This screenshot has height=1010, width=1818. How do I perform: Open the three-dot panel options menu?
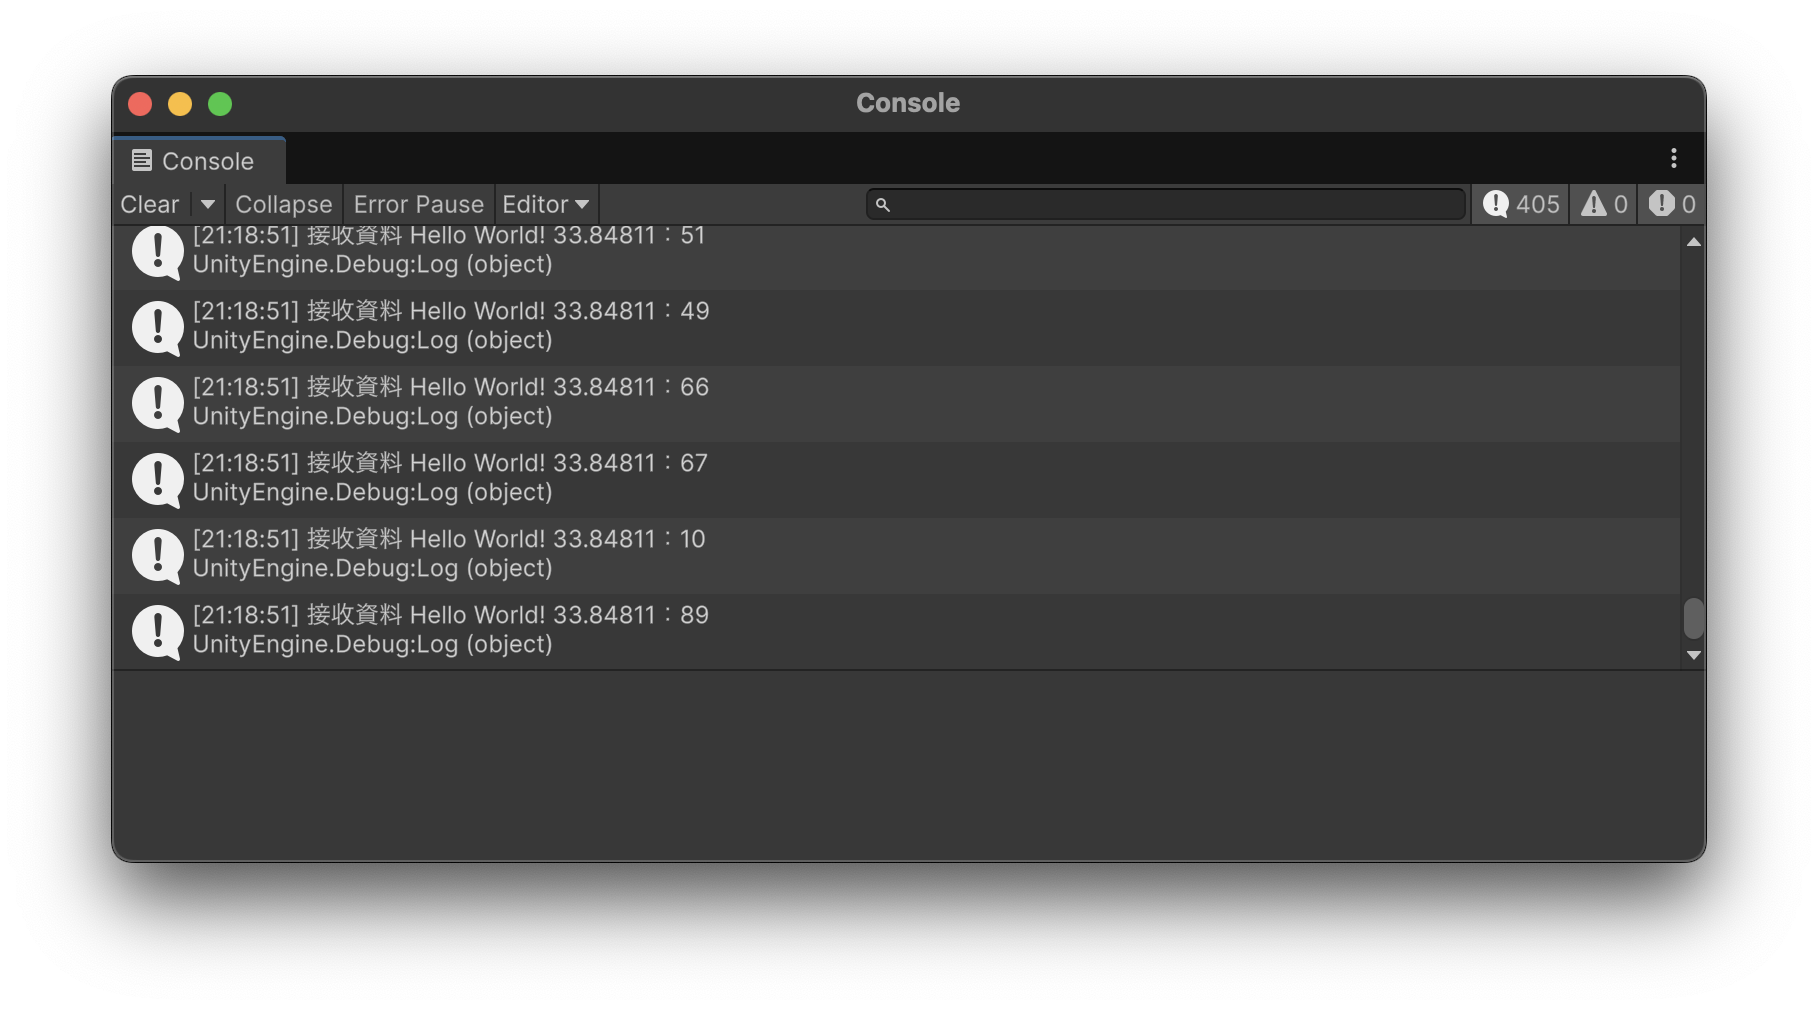coord(1673,158)
